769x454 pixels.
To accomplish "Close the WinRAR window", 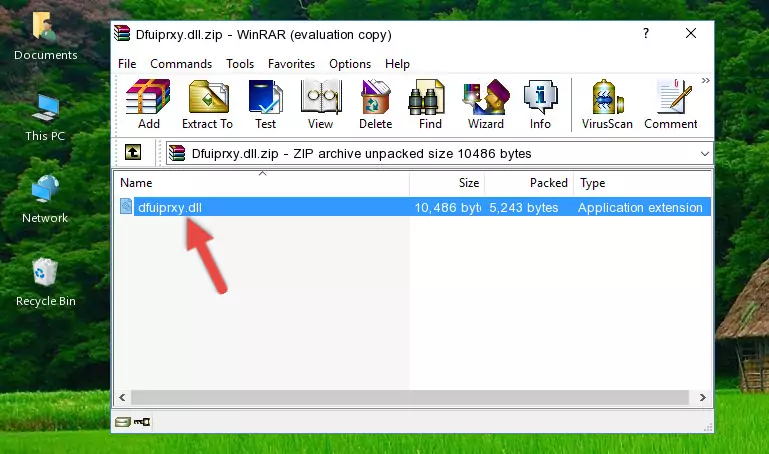I will (x=691, y=33).
